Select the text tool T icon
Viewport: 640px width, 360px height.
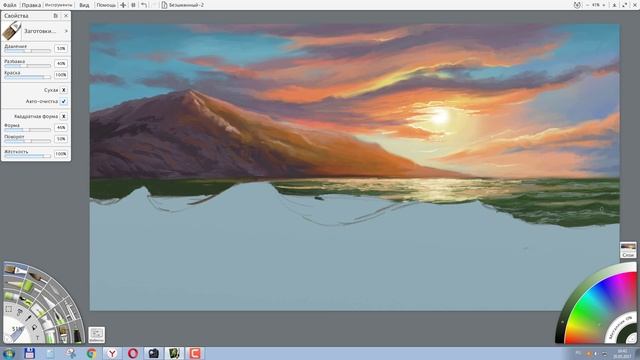(x=37, y=338)
